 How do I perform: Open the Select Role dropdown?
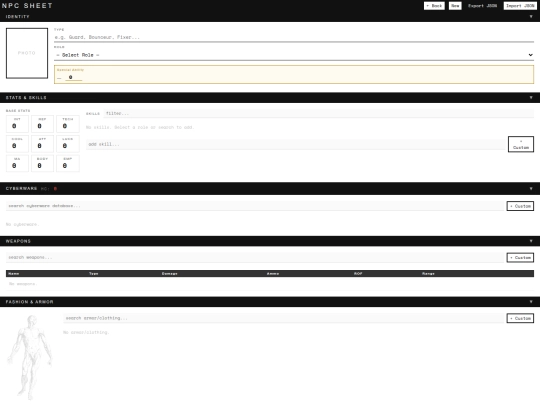click(x=294, y=55)
